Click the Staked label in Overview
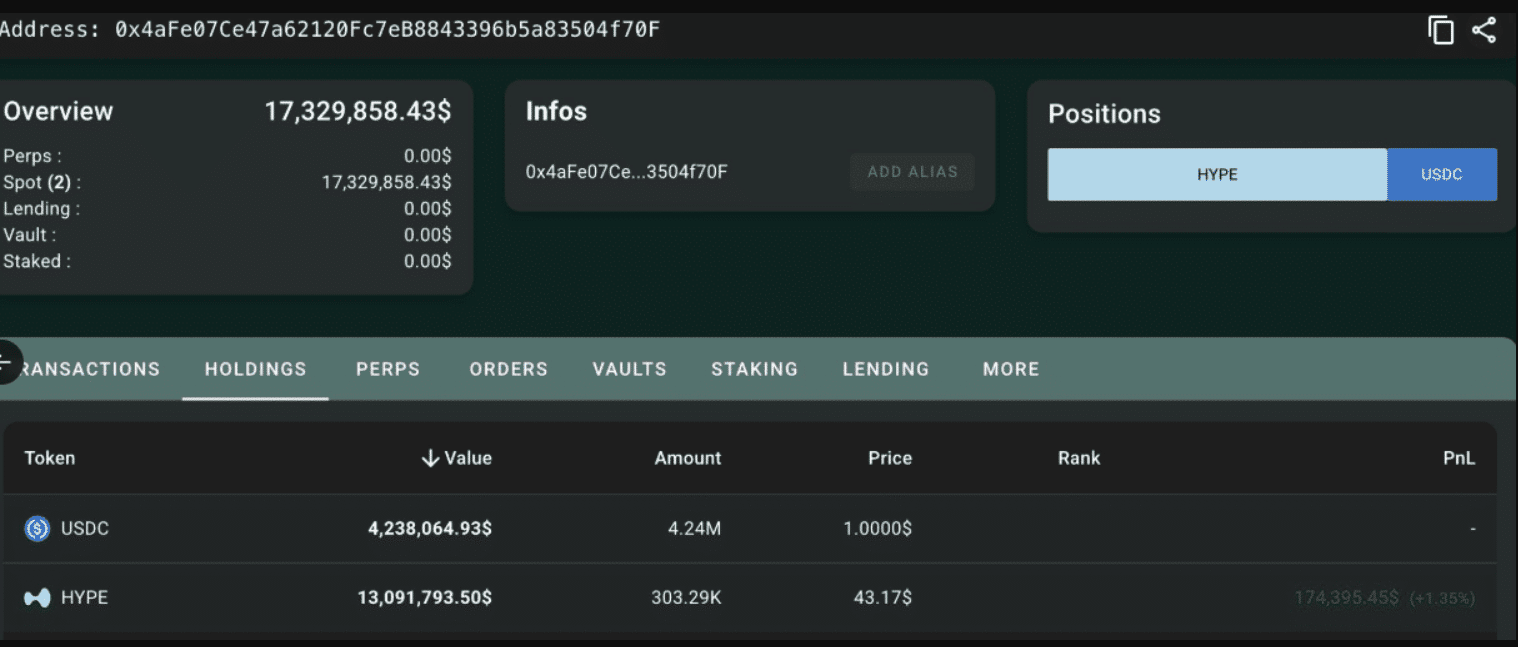1518x647 pixels. click(37, 261)
